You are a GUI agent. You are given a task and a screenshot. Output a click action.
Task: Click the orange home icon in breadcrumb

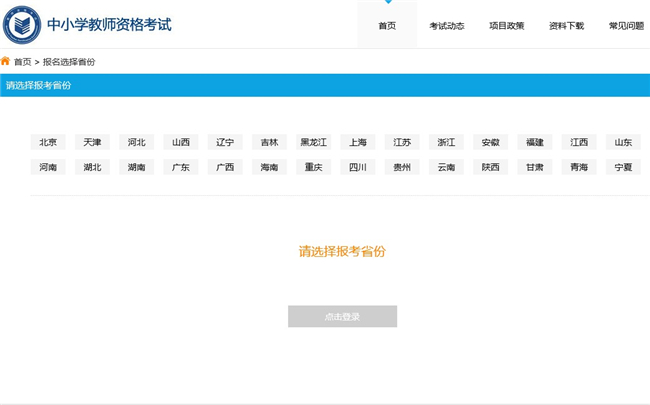pyautogui.click(x=6, y=62)
